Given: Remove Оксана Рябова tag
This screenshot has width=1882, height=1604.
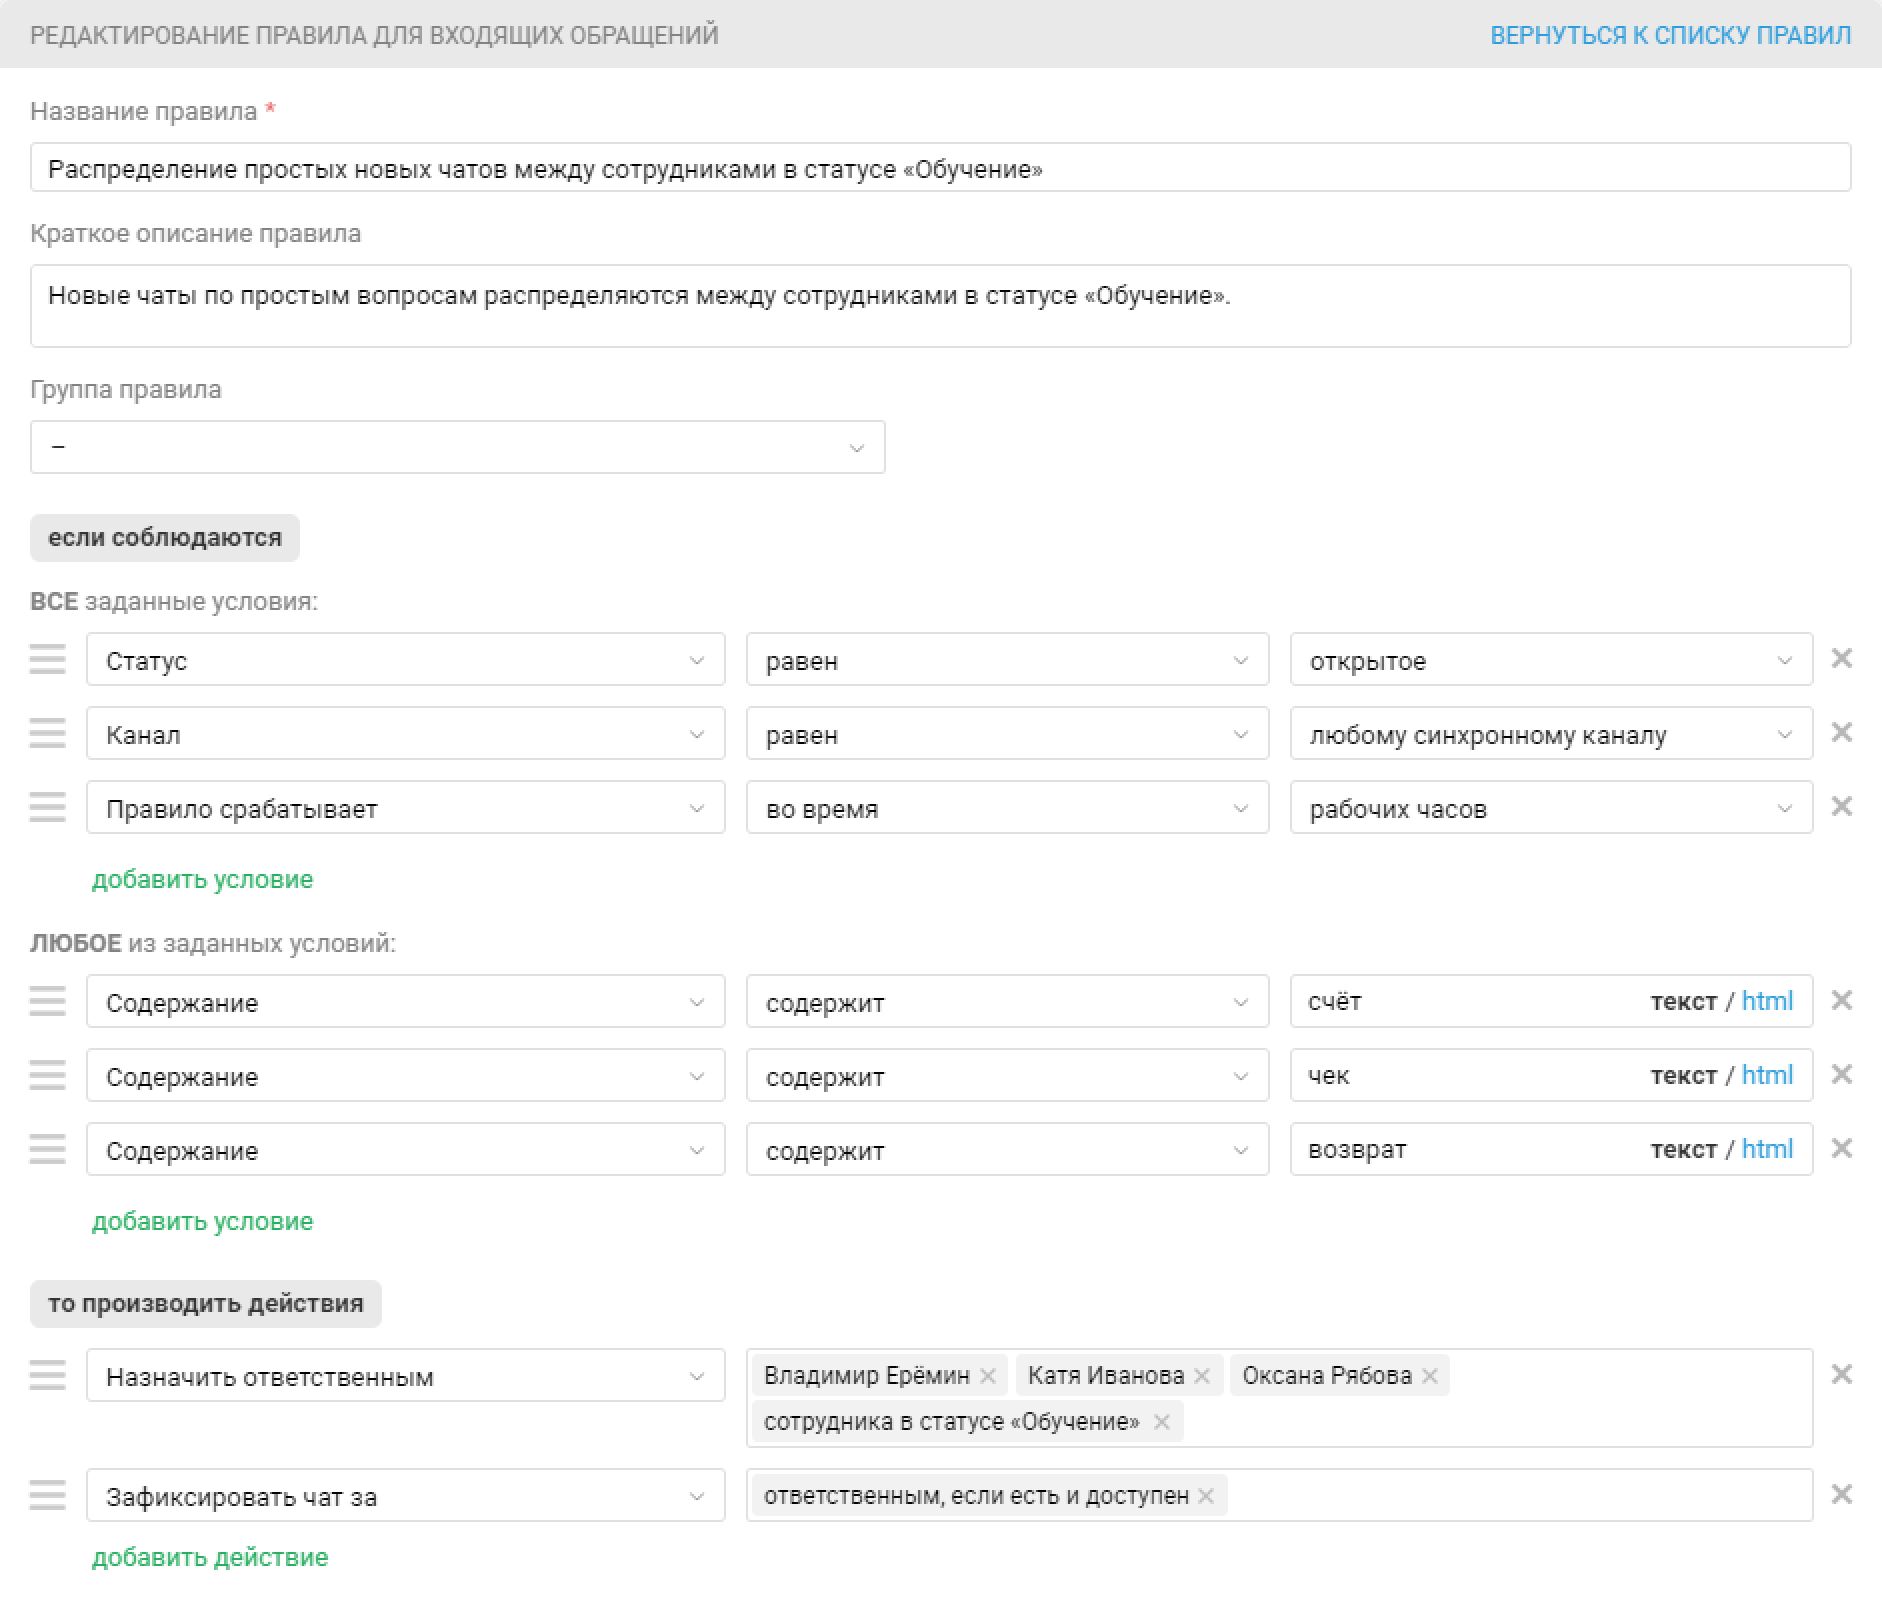Looking at the screenshot, I should [1430, 1376].
